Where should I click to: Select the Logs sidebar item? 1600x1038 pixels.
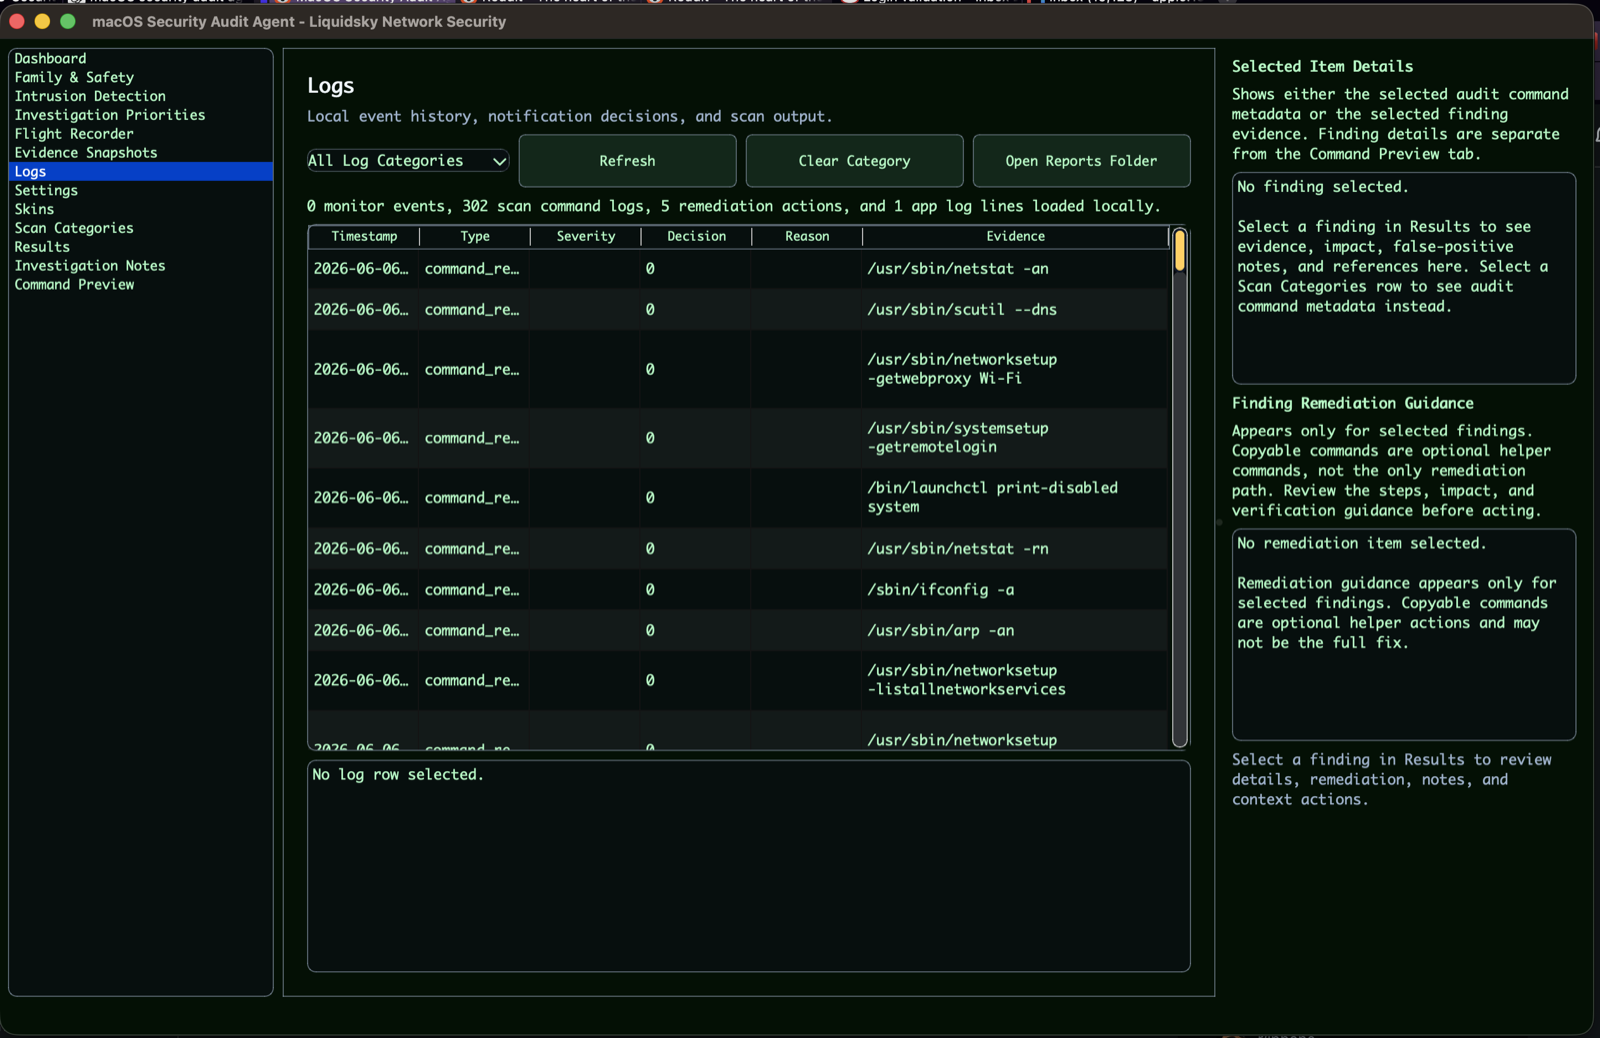coord(141,172)
